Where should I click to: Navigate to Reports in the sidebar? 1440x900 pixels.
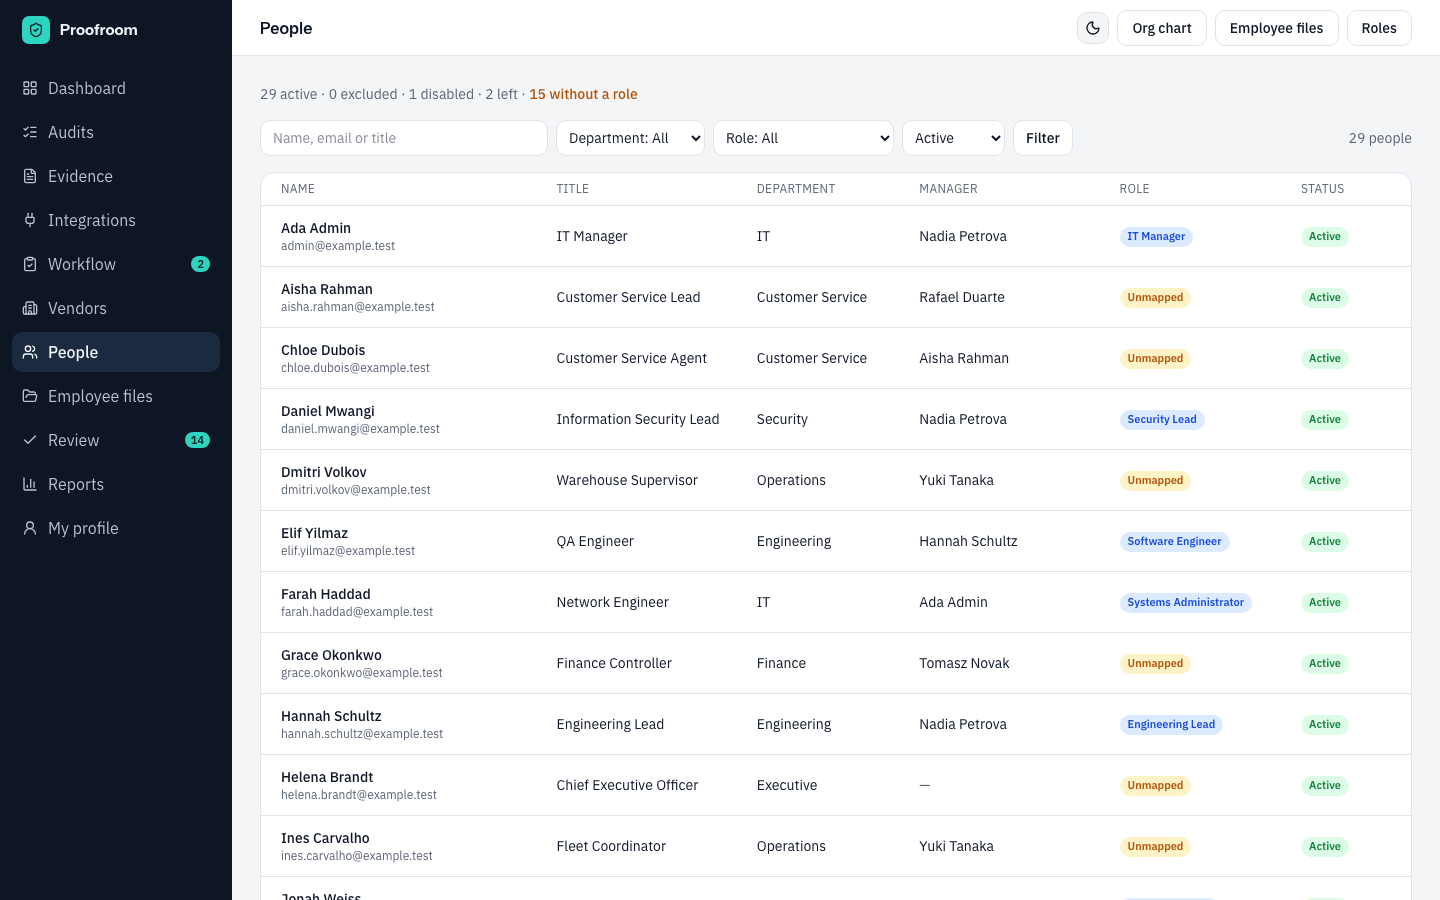click(x=116, y=484)
